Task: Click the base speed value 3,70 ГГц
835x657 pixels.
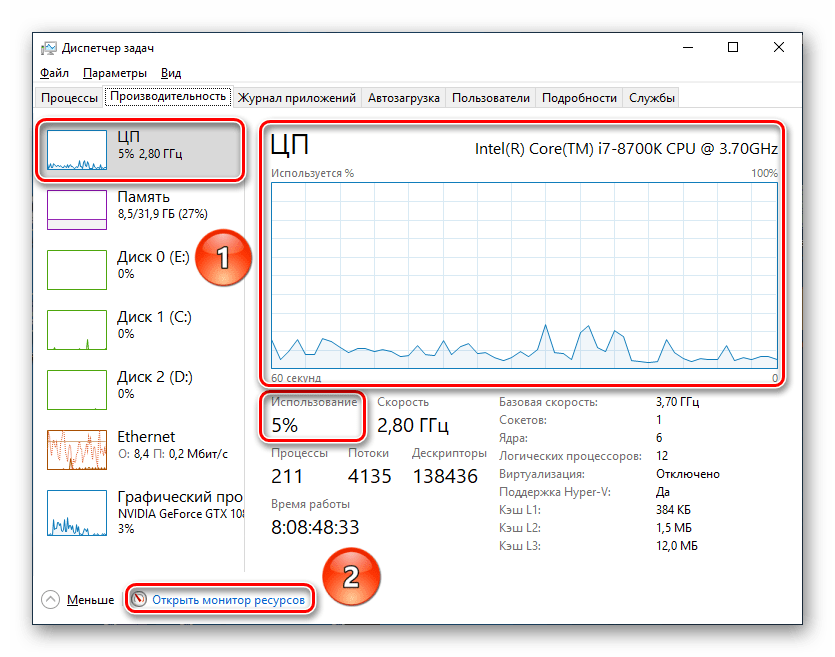Action: [677, 402]
